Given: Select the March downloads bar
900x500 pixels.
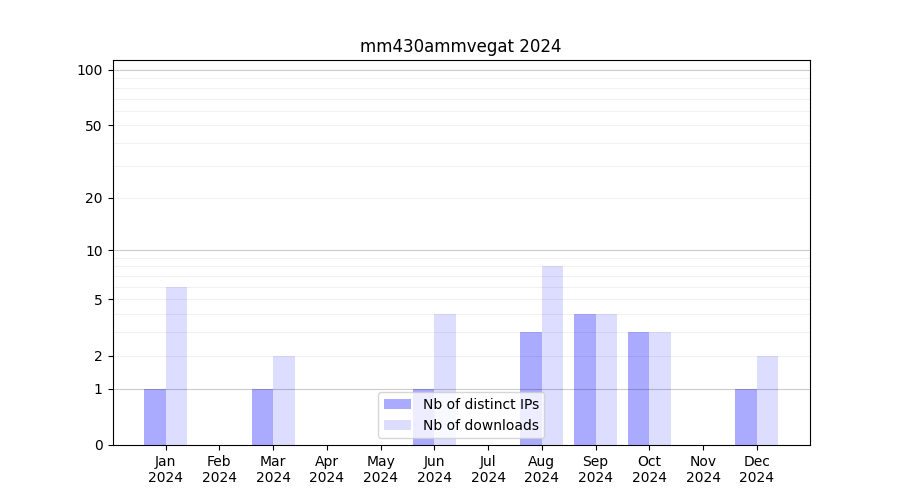Looking at the screenshot, I should (x=284, y=400).
